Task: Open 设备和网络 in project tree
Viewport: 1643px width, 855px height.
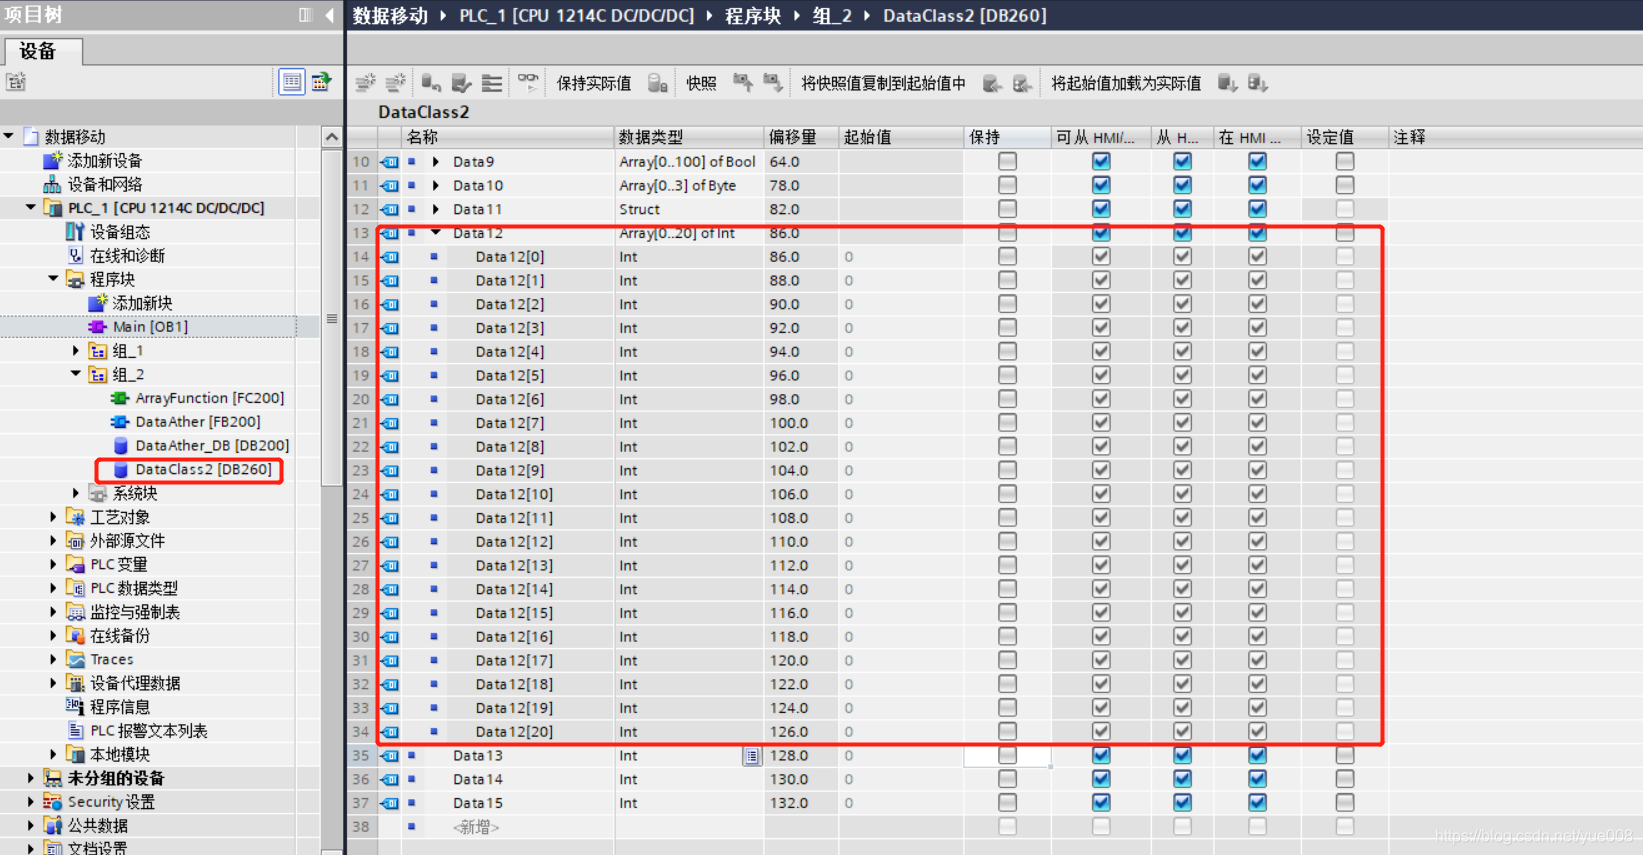Action: click(x=105, y=184)
